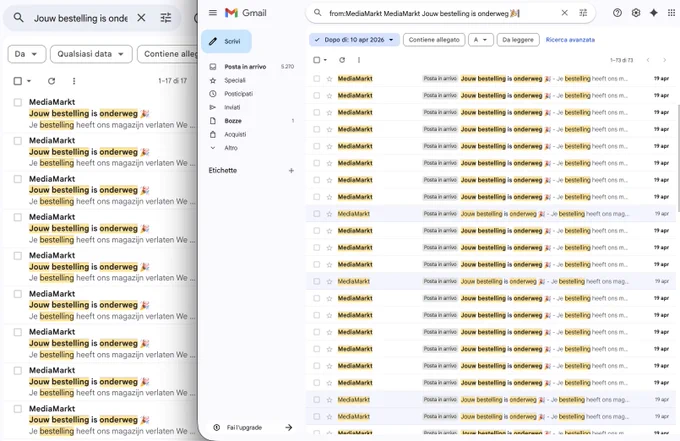Star the topmost MediaMarkt email in the right window
This screenshot has height=441, width=680.
click(329, 78)
